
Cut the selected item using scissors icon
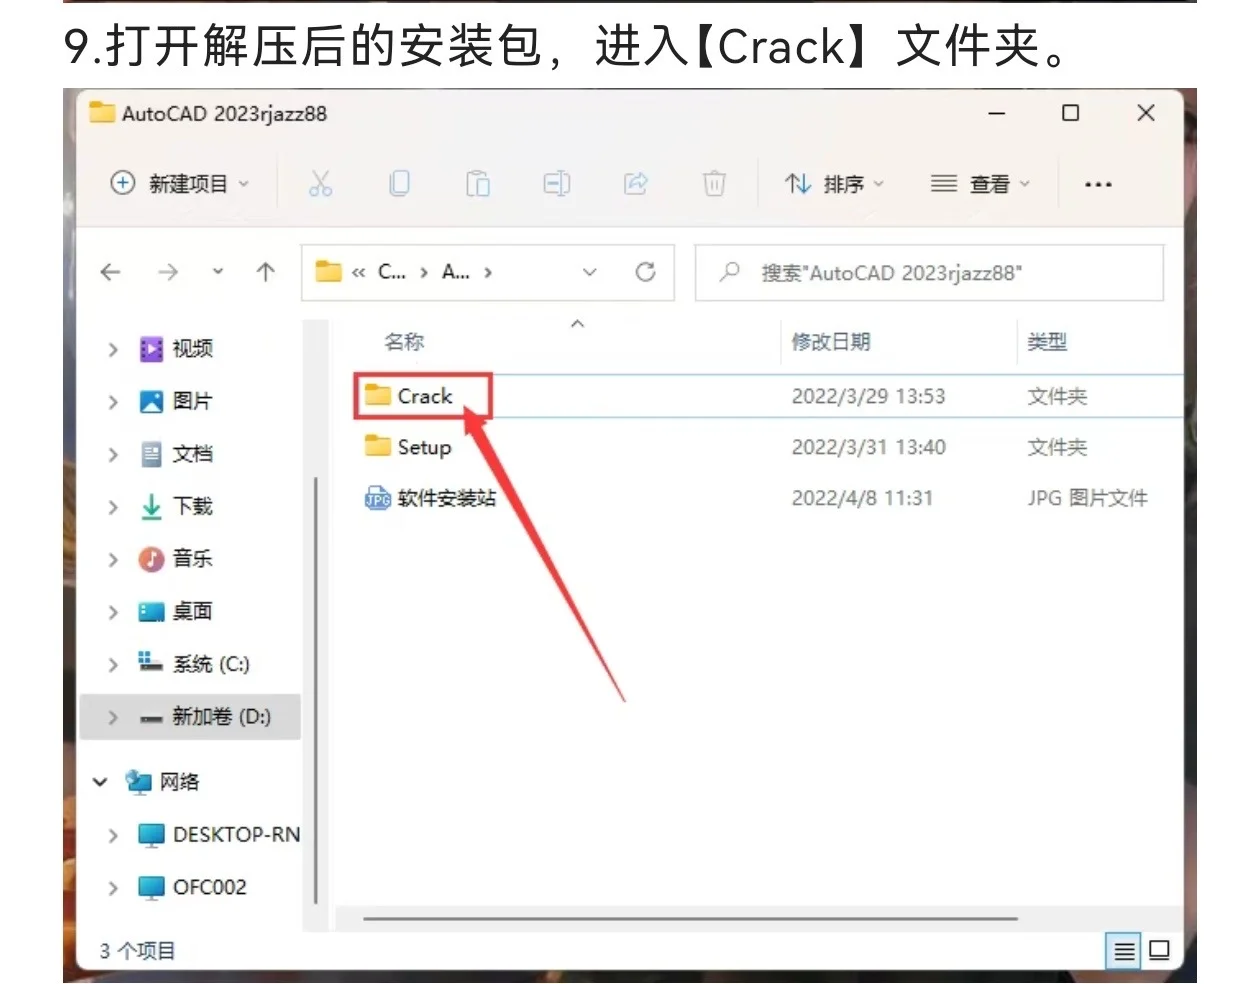321,183
